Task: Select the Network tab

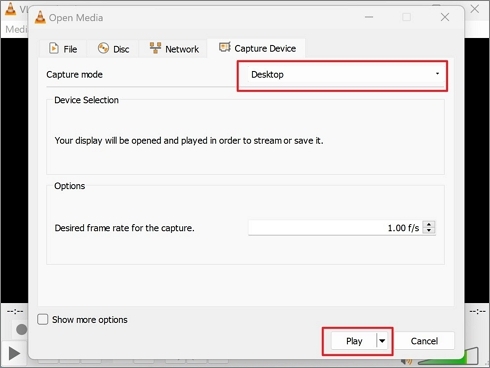Action: tap(174, 49)
